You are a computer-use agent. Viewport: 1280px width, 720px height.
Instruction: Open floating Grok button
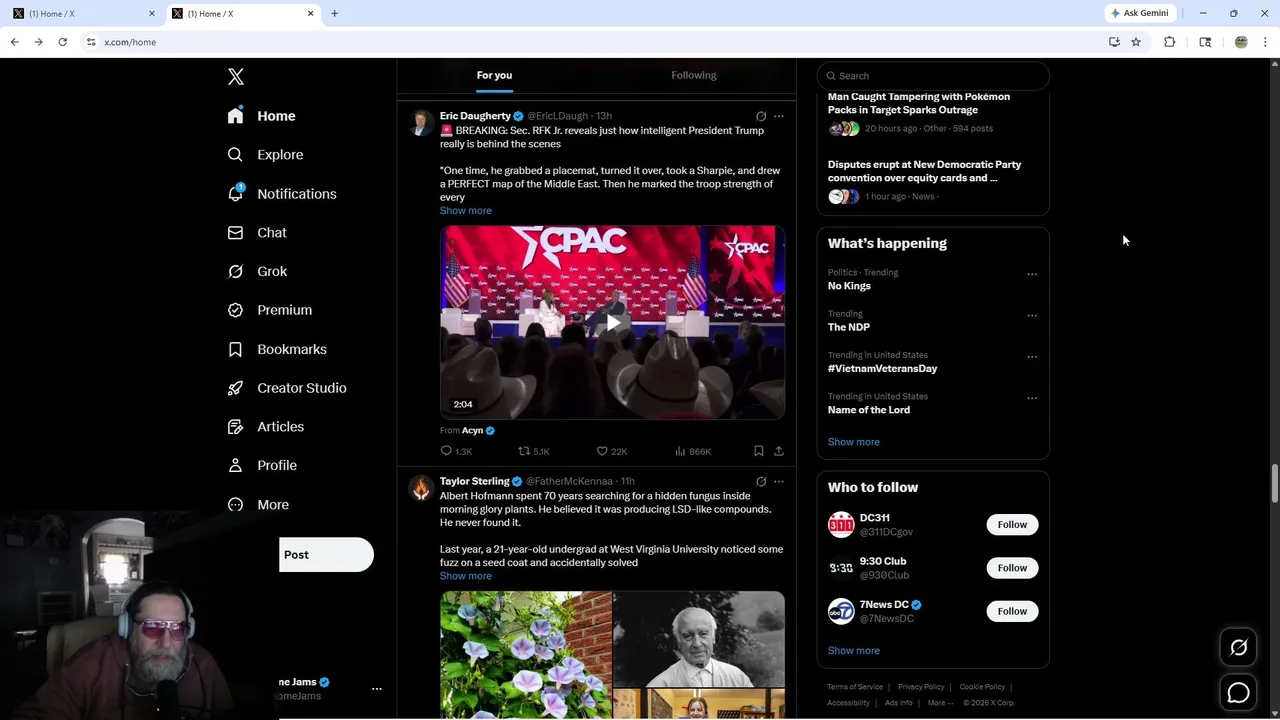pyautogui.click(x=1238, y=648)
